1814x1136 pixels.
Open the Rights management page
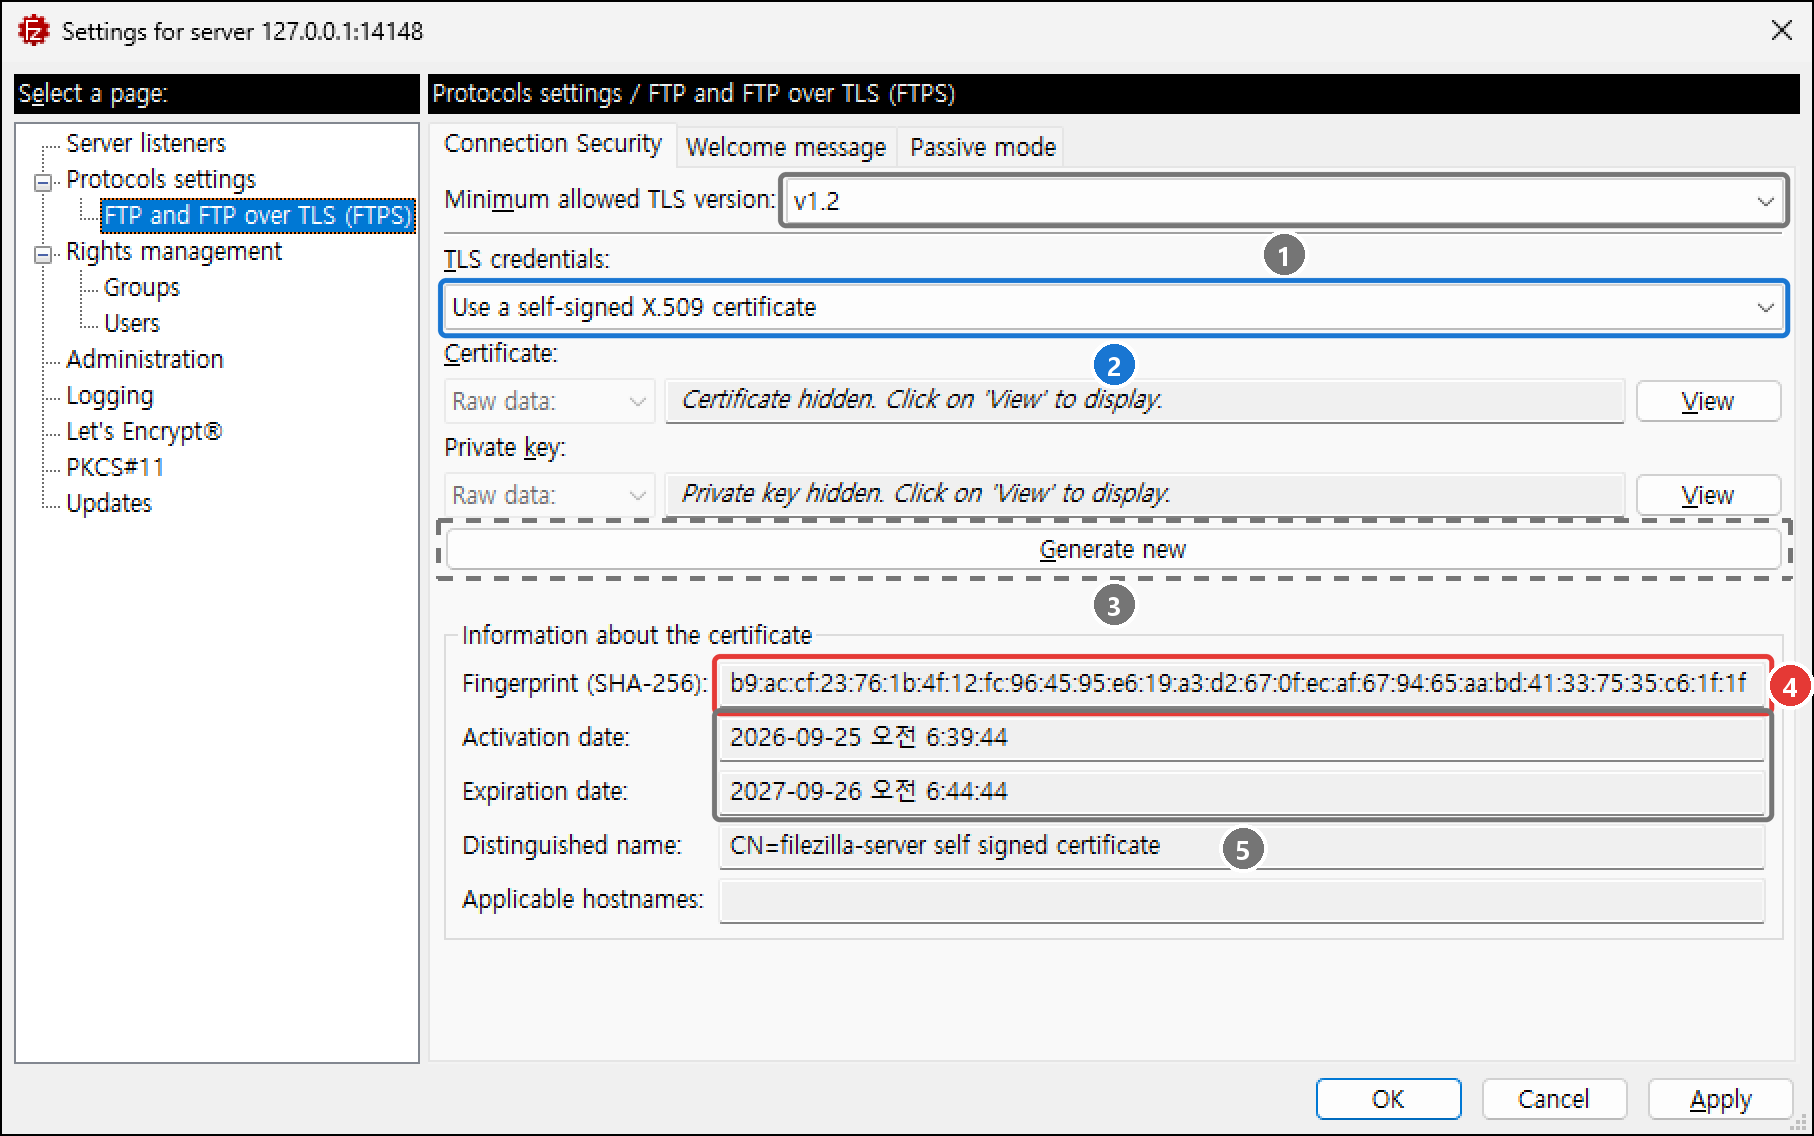click(174, 251)
